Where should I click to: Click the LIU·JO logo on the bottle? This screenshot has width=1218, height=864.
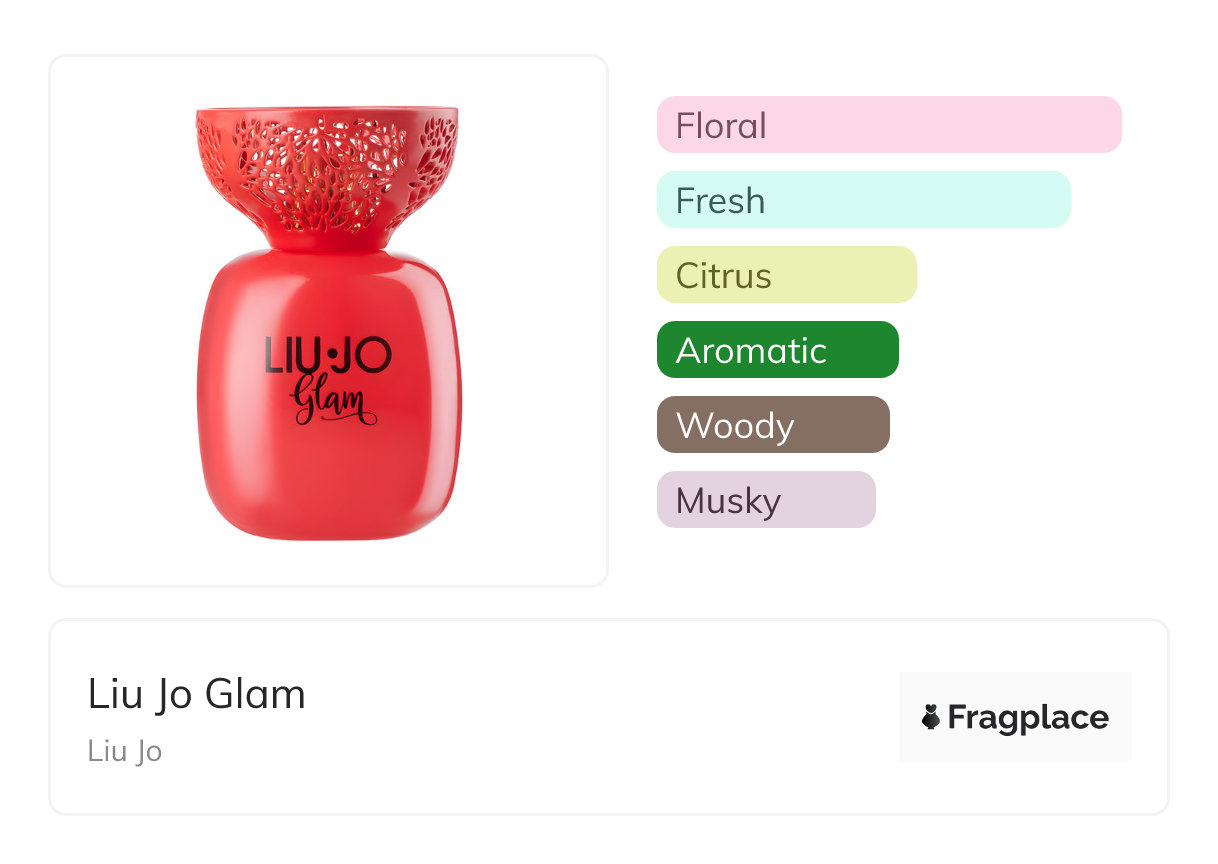pyautogui.click(x=328, y=356)
